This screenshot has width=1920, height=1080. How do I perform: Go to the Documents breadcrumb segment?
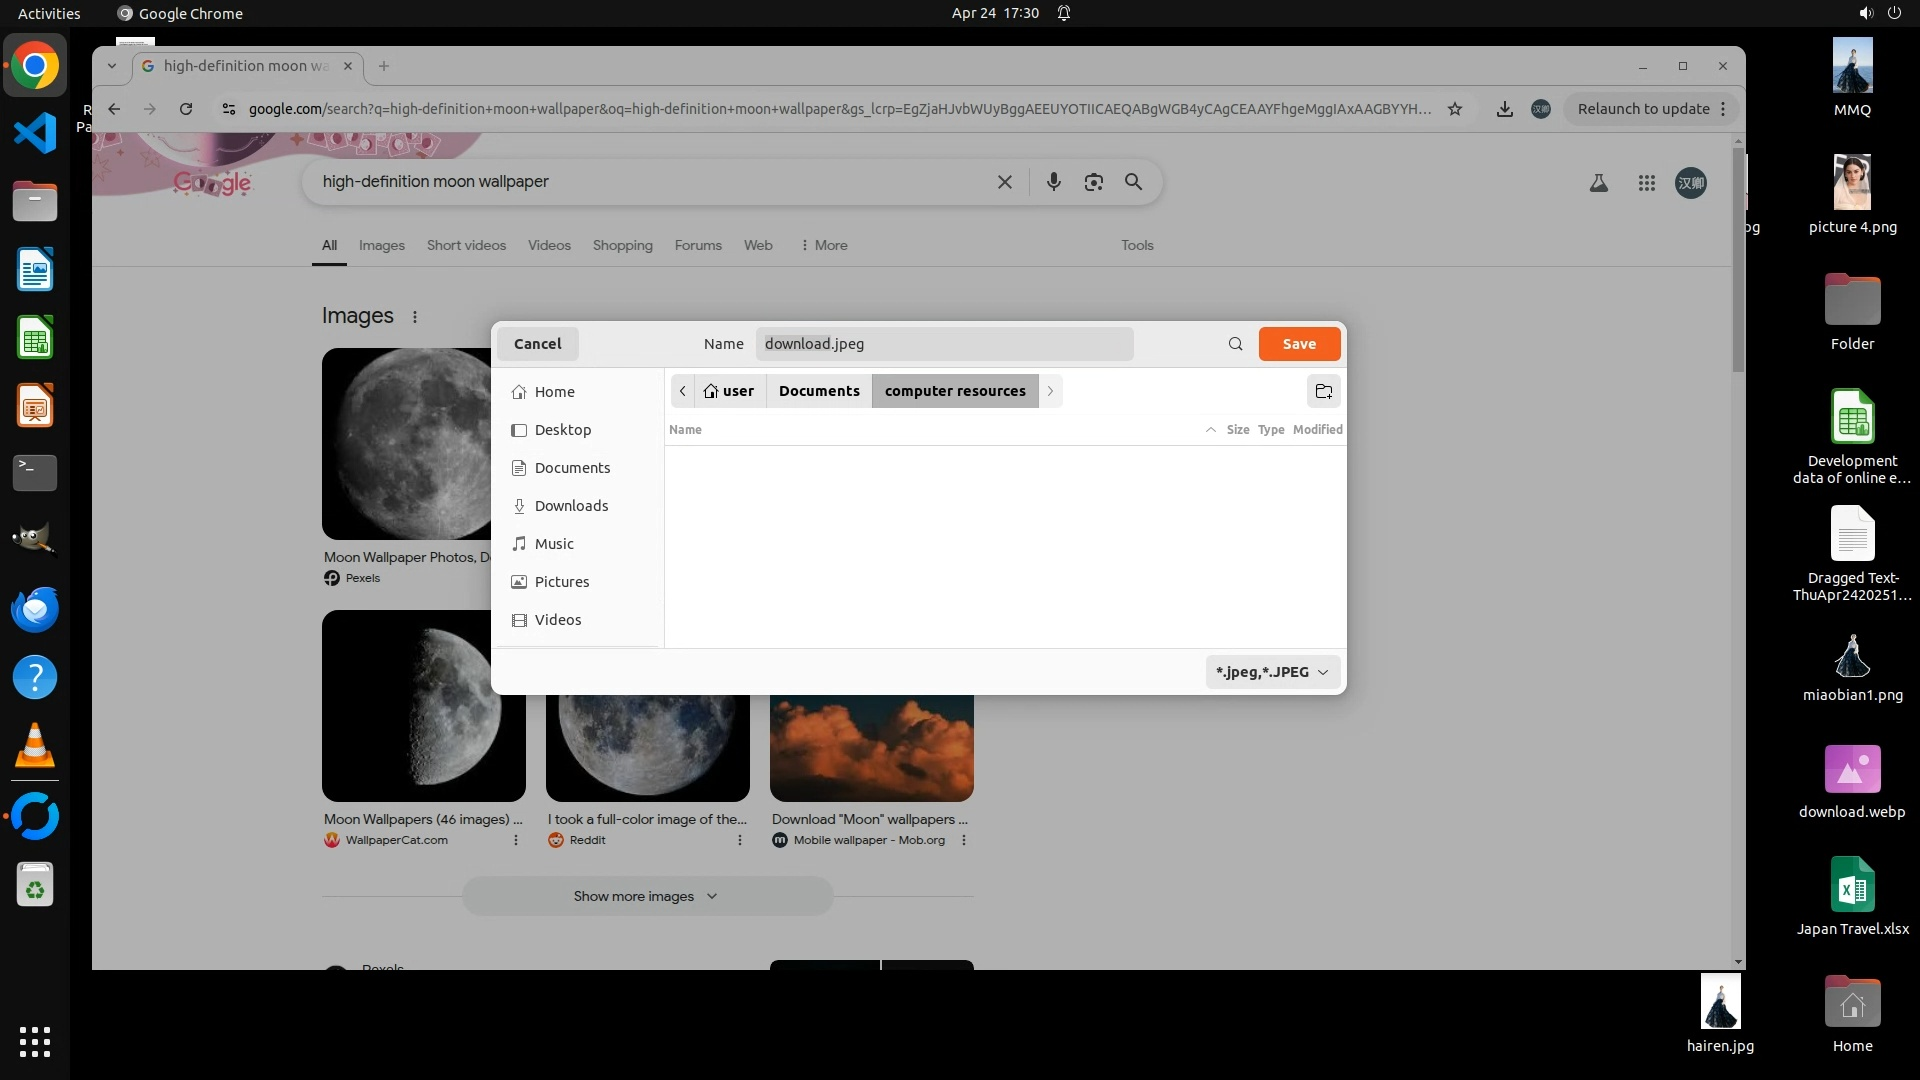pos(818,391)
